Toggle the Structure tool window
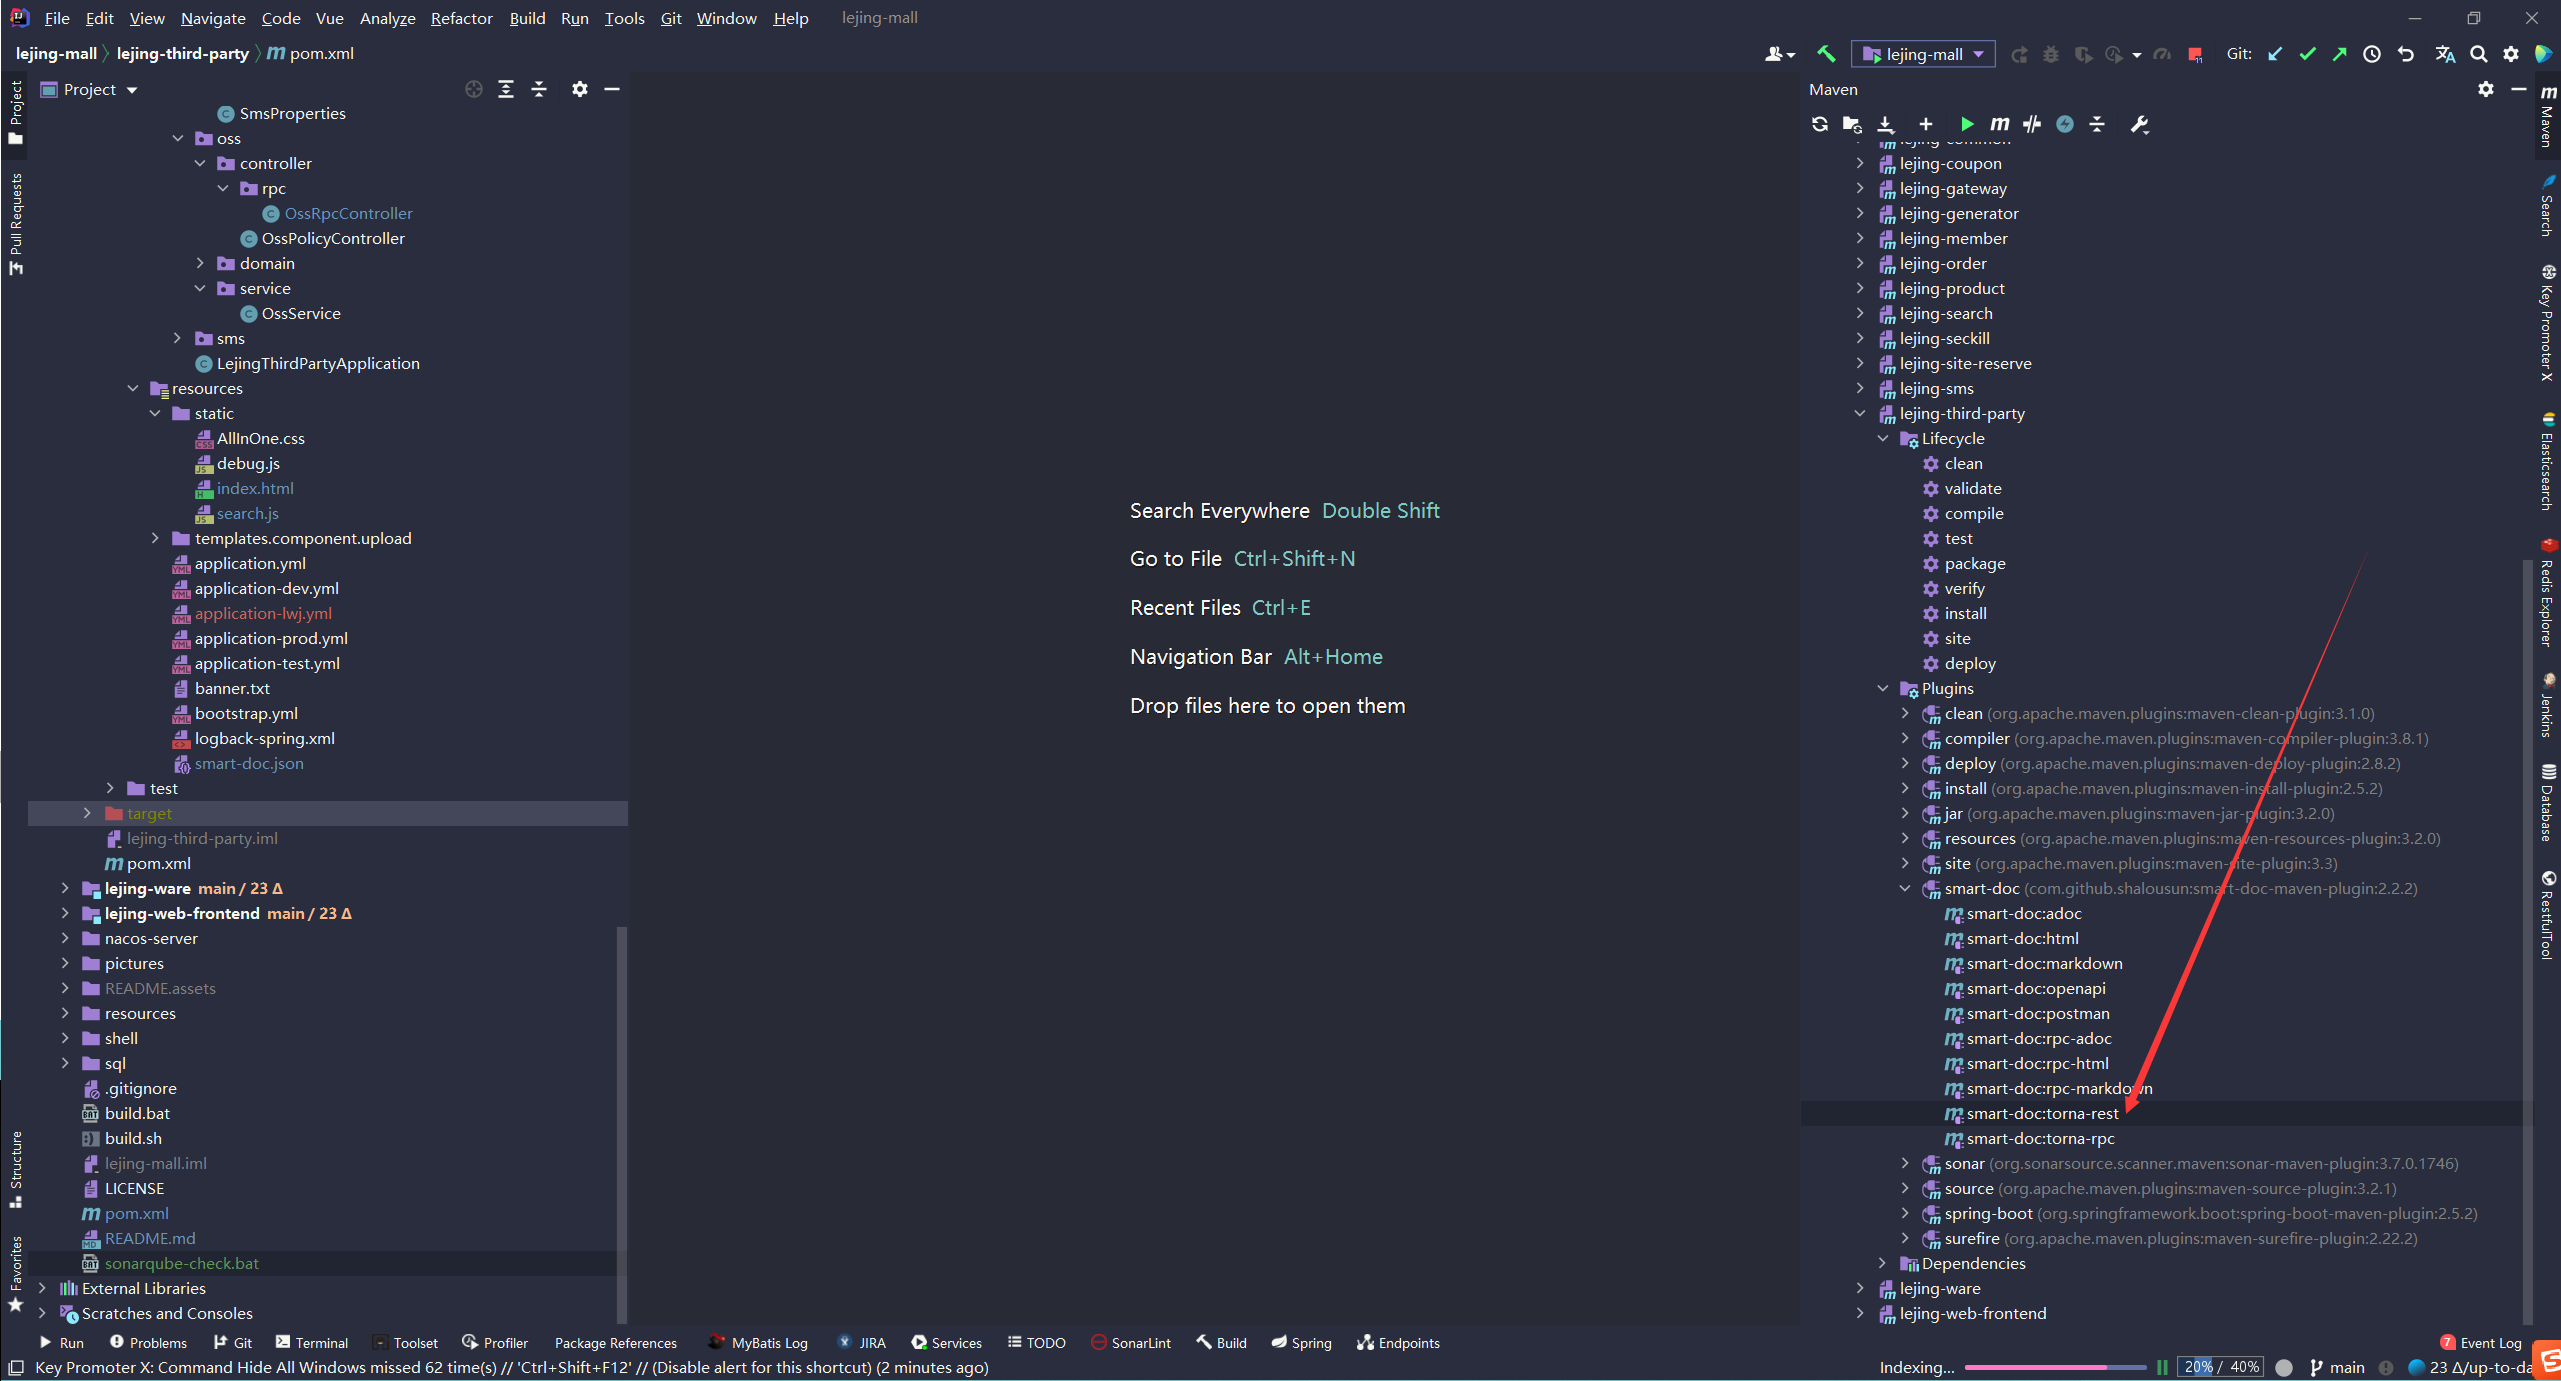The height and width of the screenshot is (1381, 2561). (x=15, y=1169)
